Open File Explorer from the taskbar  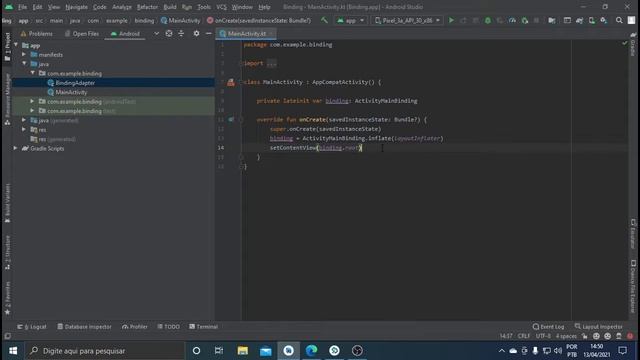point(243,351)
